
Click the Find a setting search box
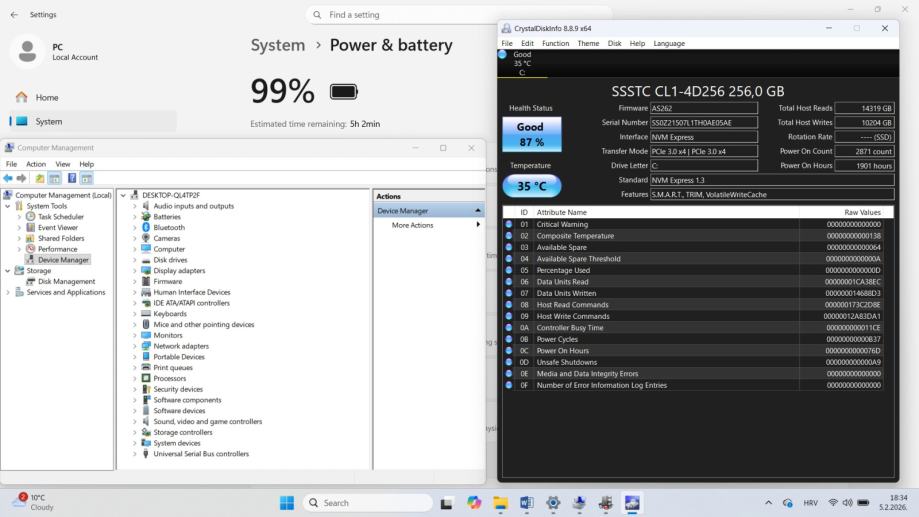[x=458, y=15]
